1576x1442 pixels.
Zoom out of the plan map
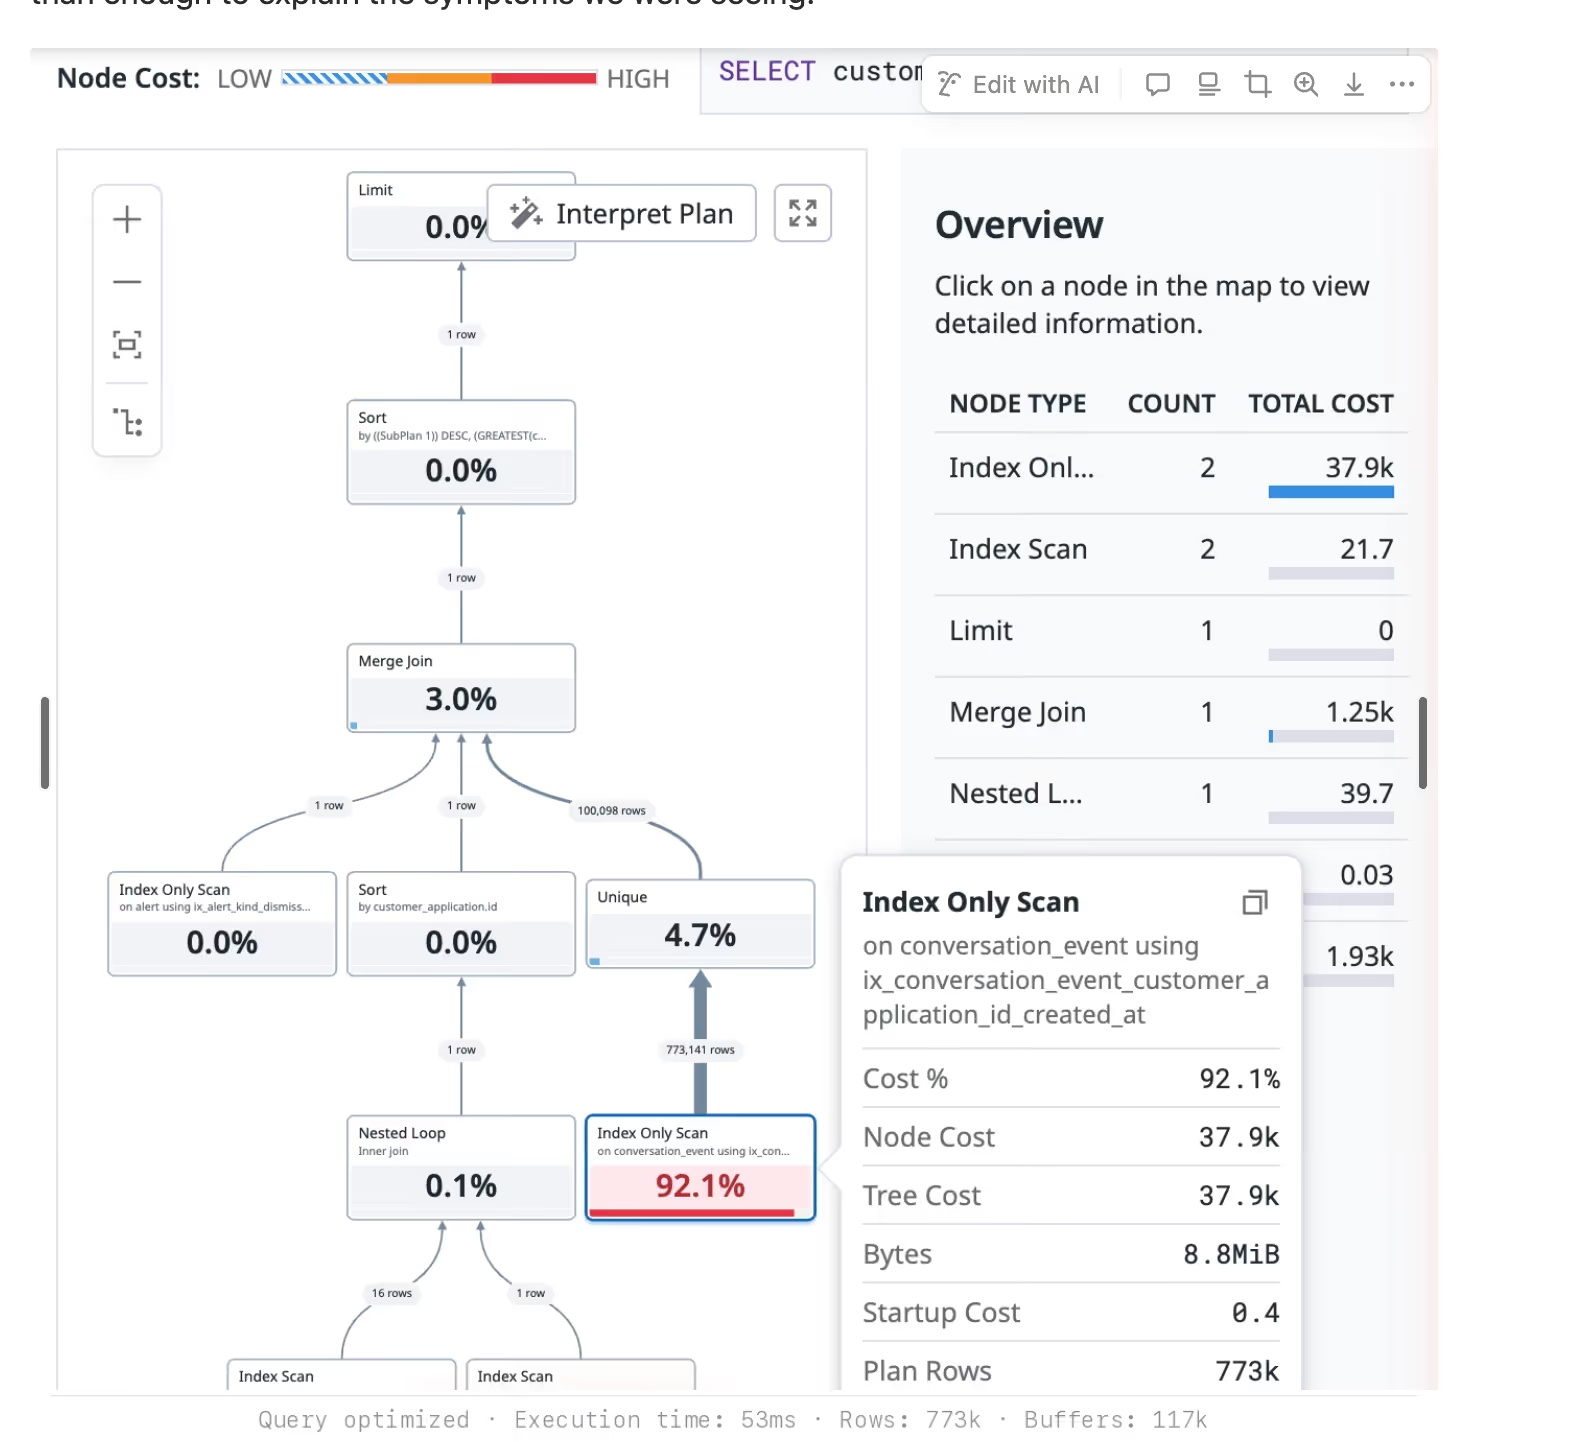coord(127,282)
